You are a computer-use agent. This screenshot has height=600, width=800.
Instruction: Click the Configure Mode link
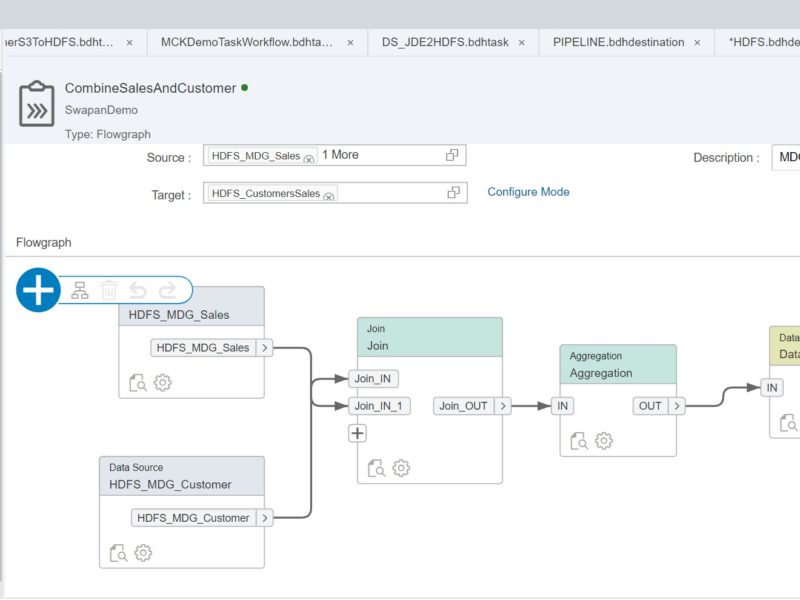point(528,192)
